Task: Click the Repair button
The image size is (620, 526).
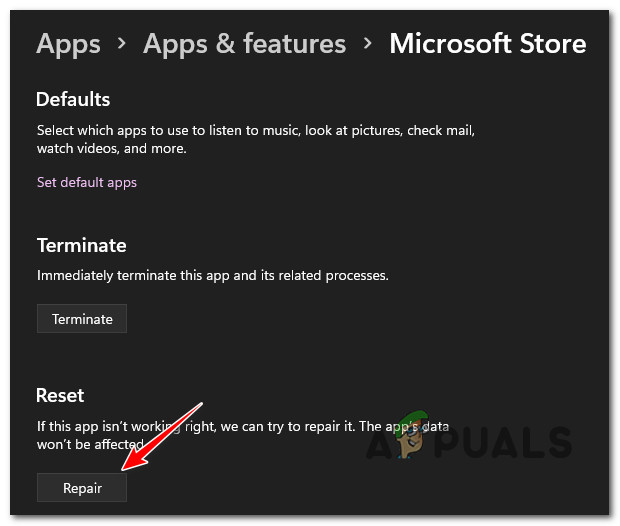Action: click(82, 487)
